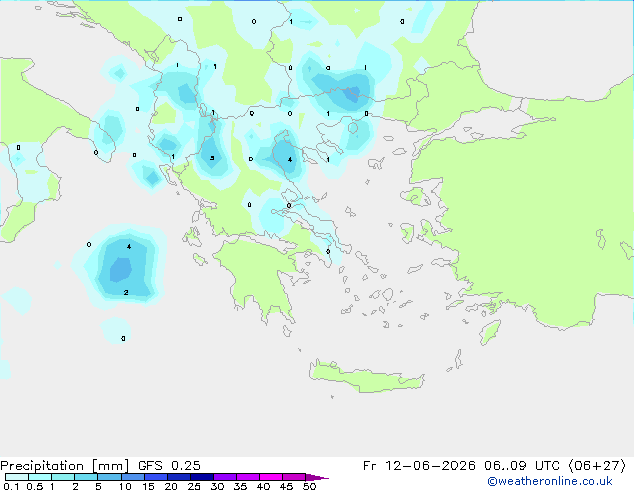The image size is (634, 490).
Task: Click the "GFS 0.25" model label
Action: point(169,466)
